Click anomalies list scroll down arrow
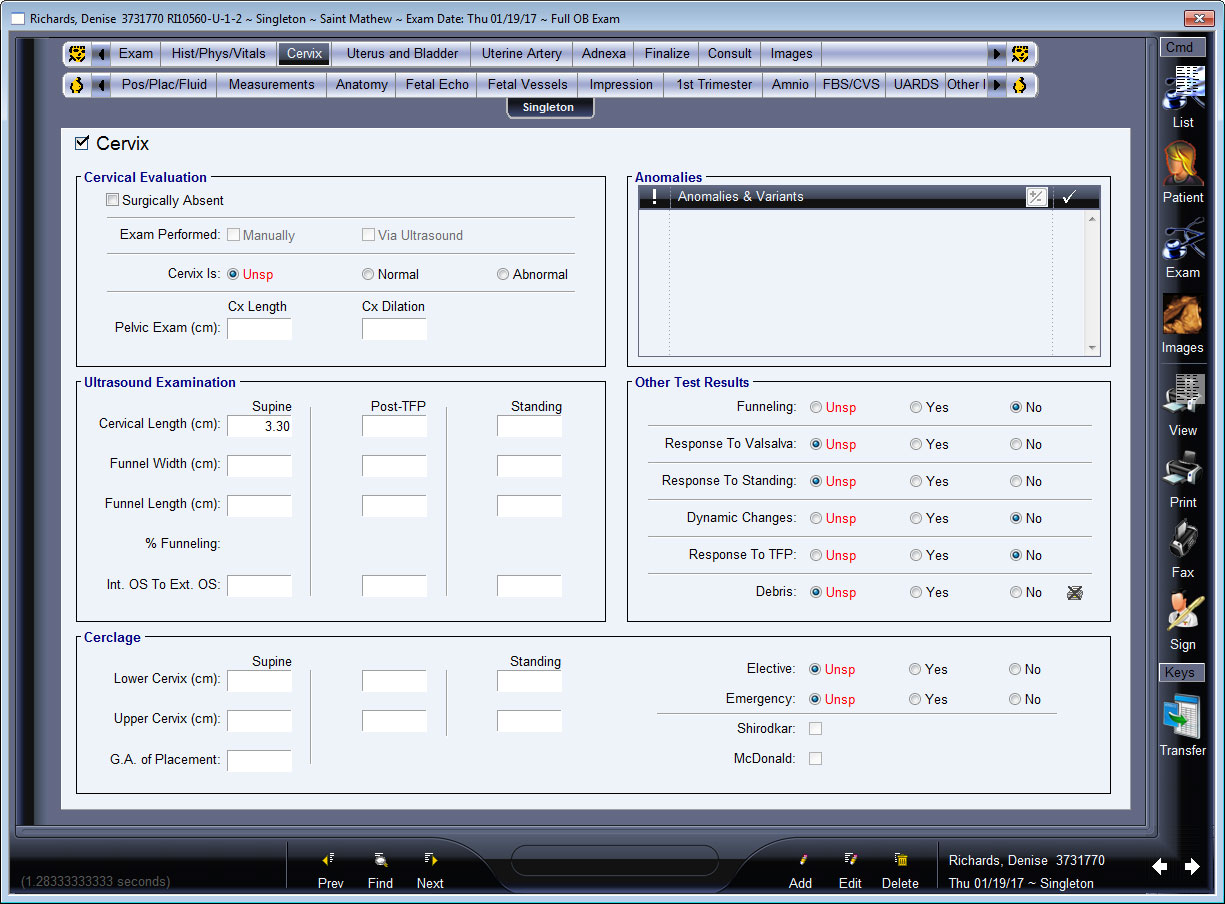Image resolution: width=1225 pixels, height=904 pixels. coord(1091,347)
